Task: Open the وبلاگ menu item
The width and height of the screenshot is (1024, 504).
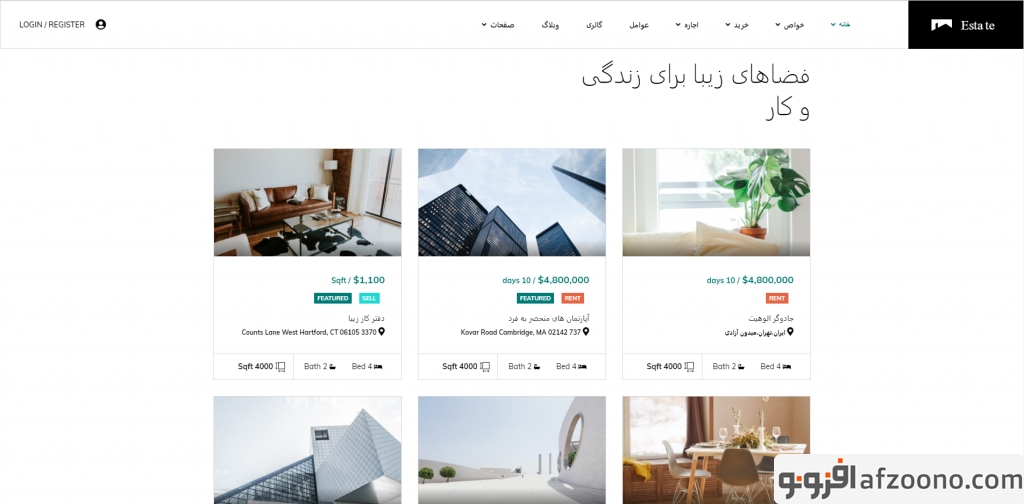Action: (550, 25)
